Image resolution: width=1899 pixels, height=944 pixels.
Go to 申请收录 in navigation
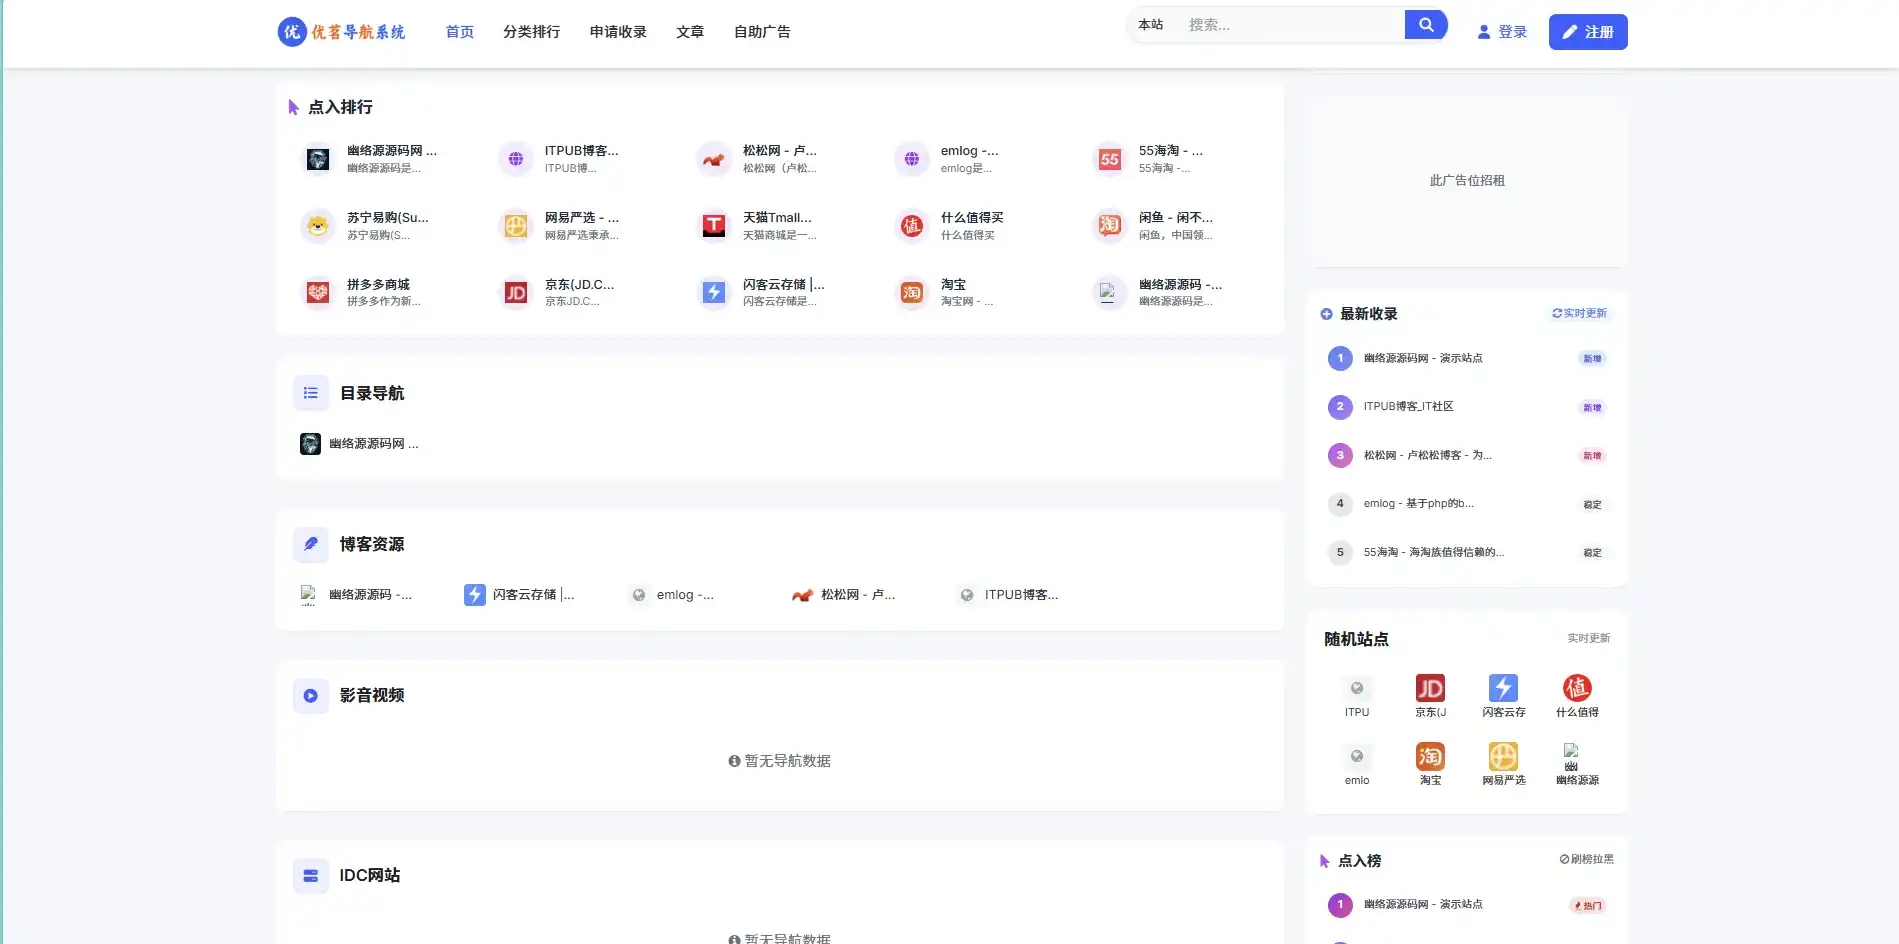618,32
